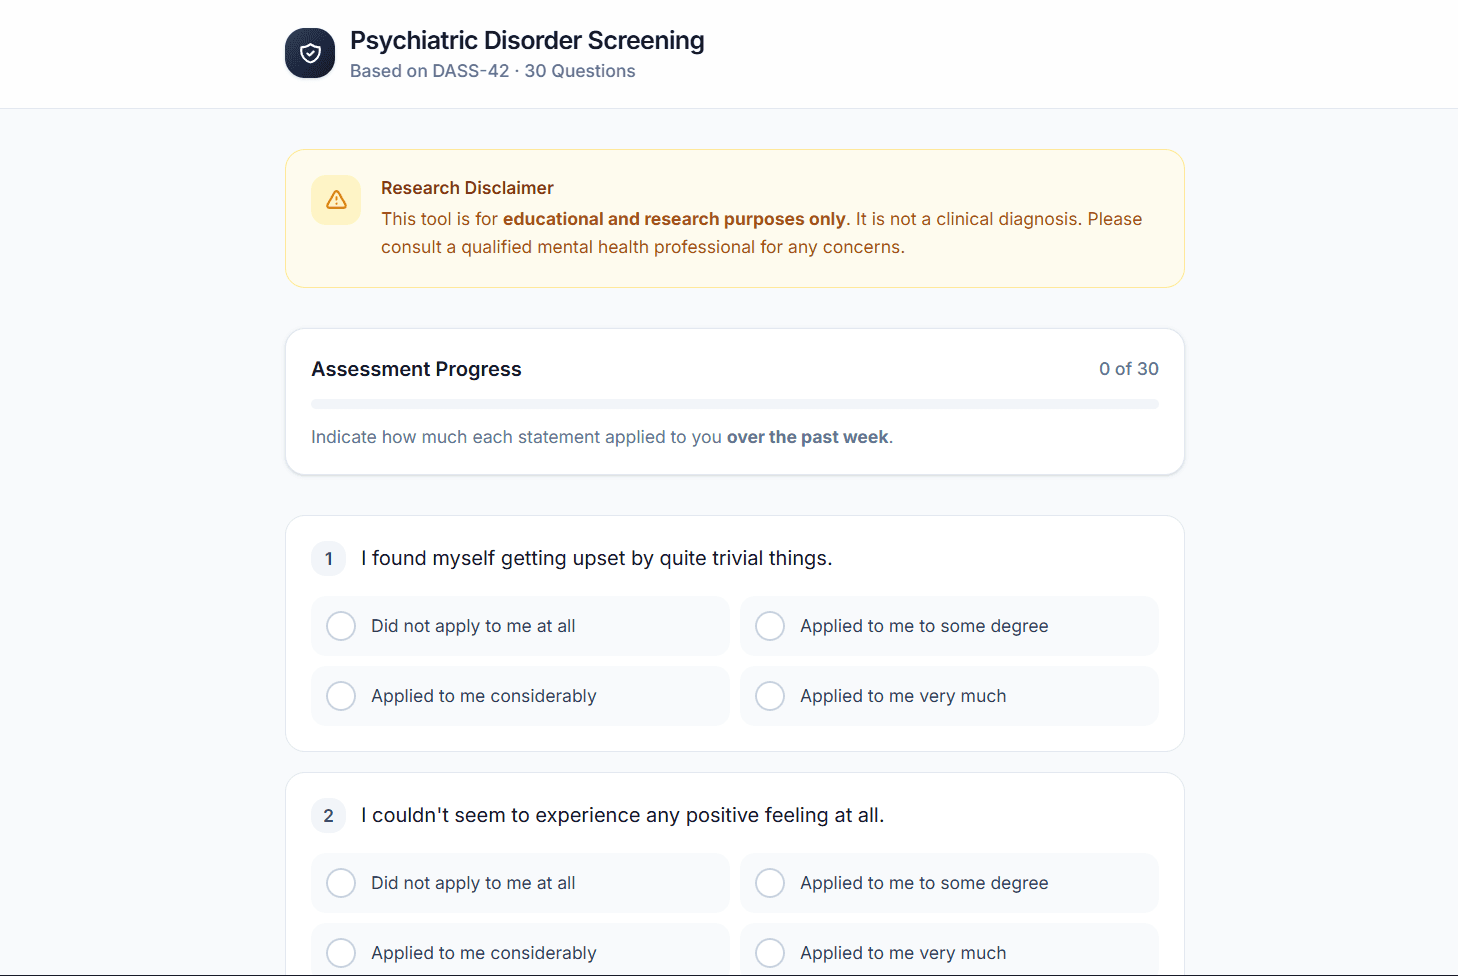The image size is (1458, 976).
Task: Click the 'Psychiatric Disorder Screening' title
Action: pos(527,40)
